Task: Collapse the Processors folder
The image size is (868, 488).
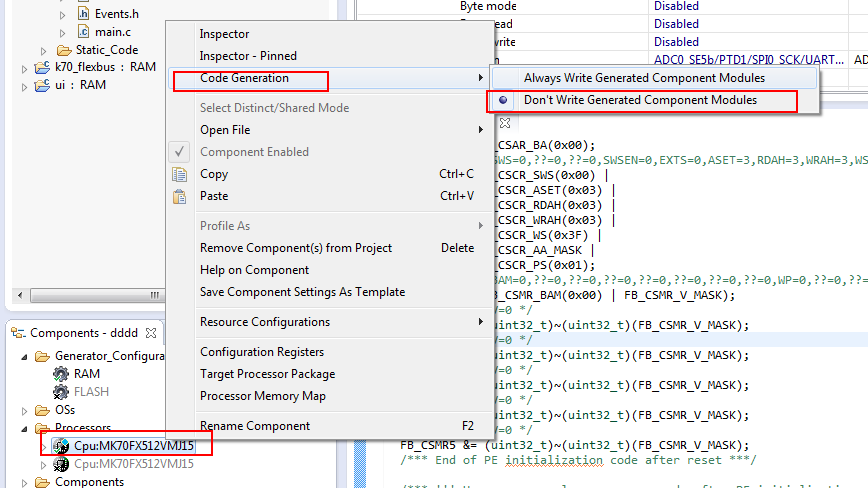Action: click(x=24, y=429)
